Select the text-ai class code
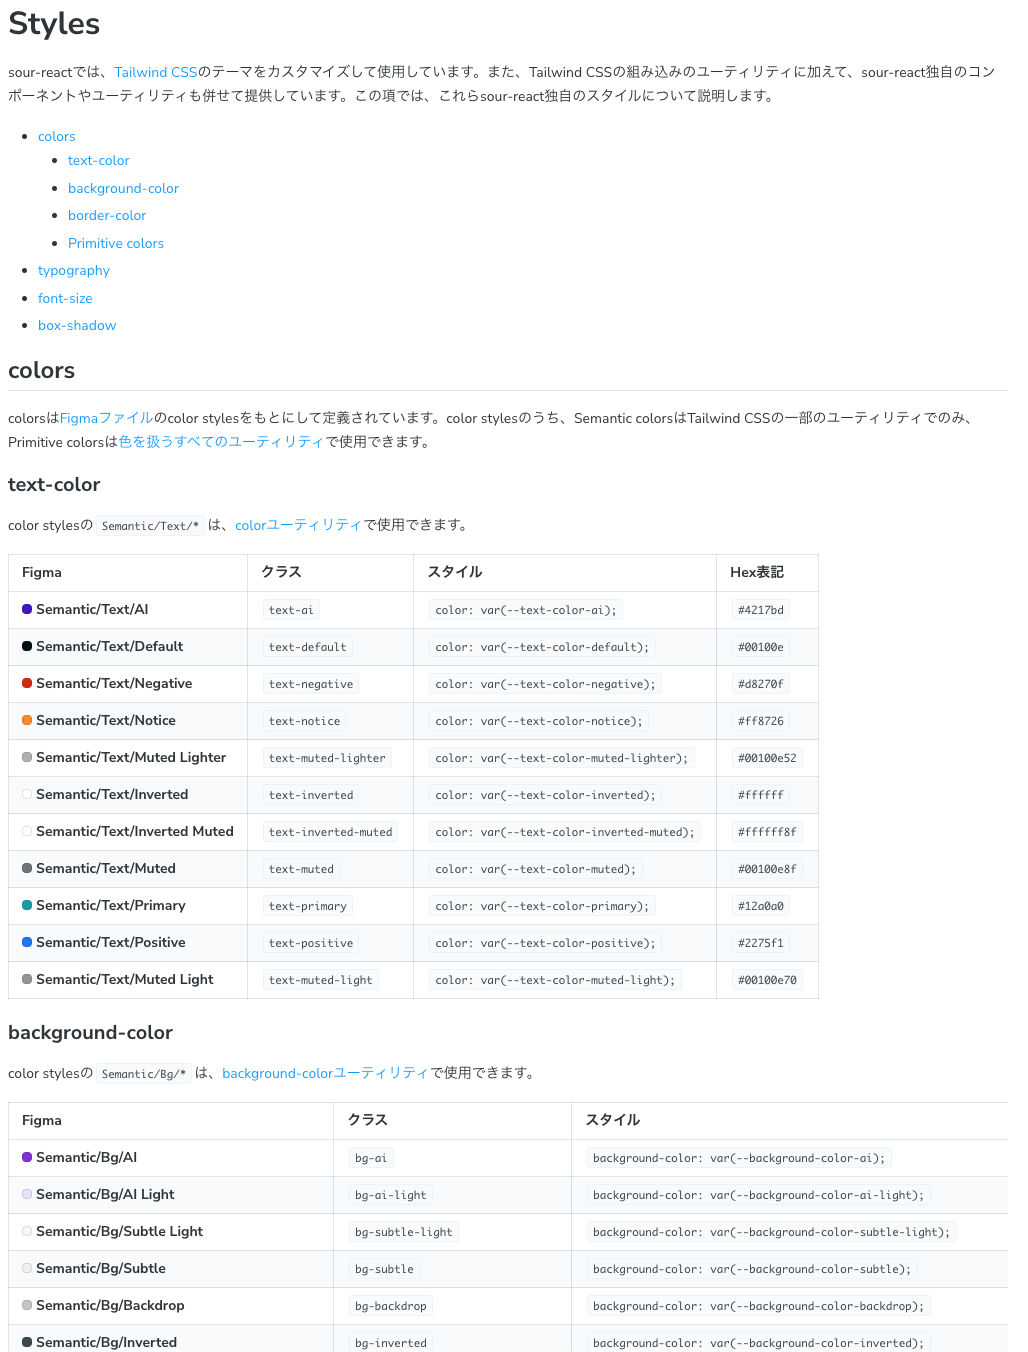 (291, 610)
